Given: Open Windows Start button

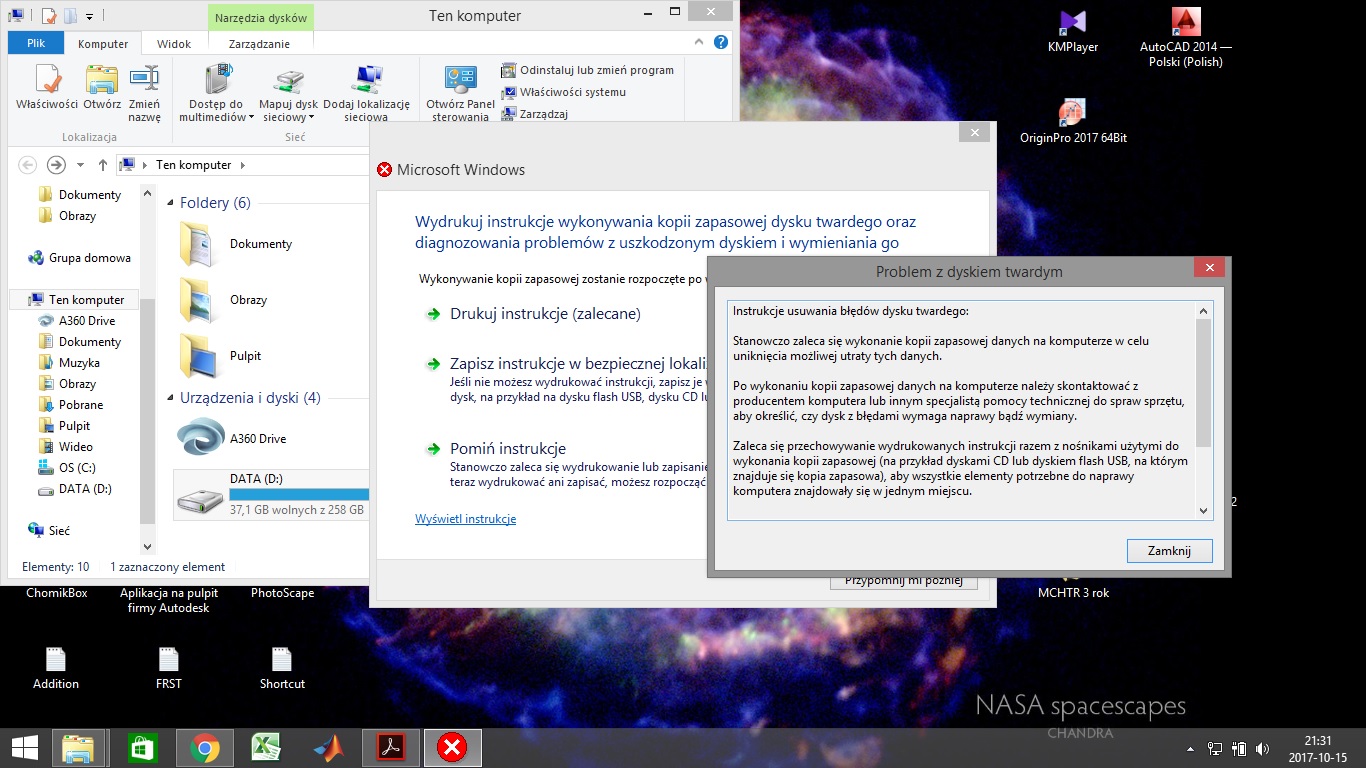Looking at the screenshot, I should [24, 747].
